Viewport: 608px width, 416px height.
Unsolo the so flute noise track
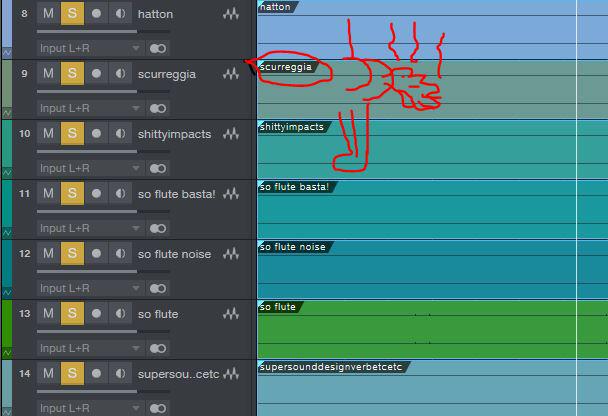point(72,254)
